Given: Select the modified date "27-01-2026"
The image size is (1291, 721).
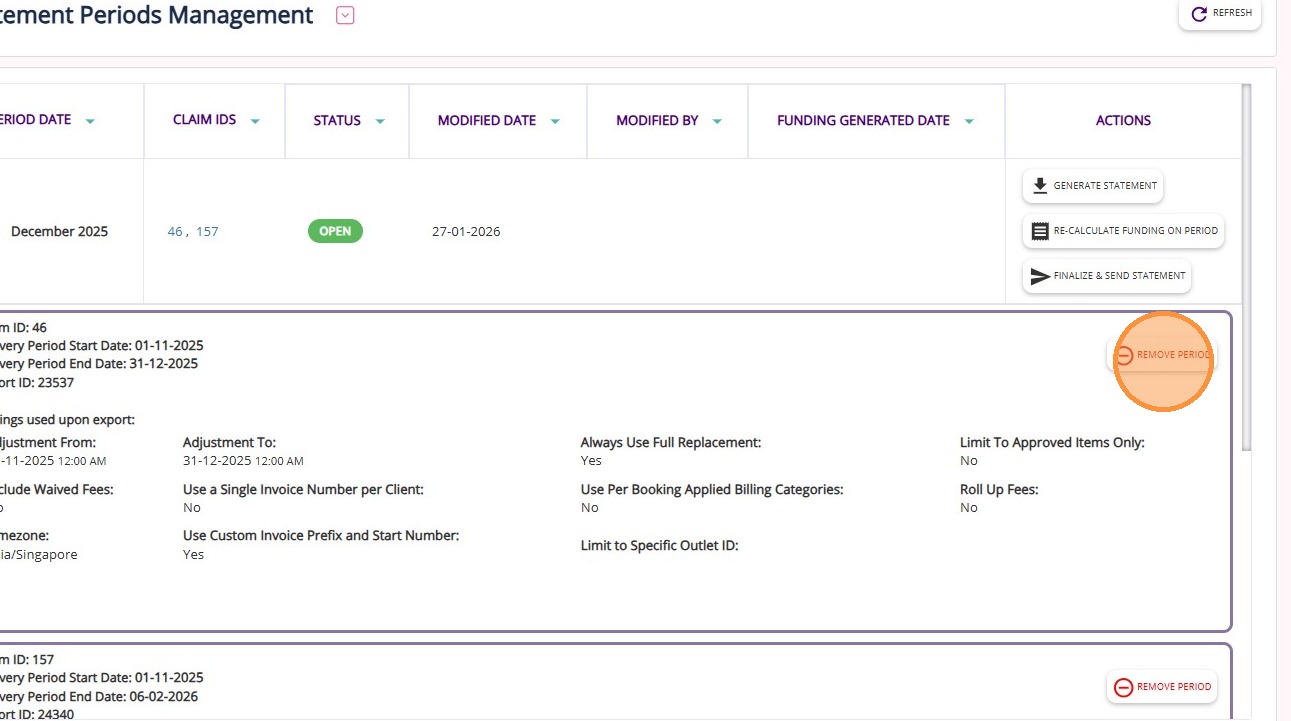Looking at the screenshot, I should click(466, 232).
